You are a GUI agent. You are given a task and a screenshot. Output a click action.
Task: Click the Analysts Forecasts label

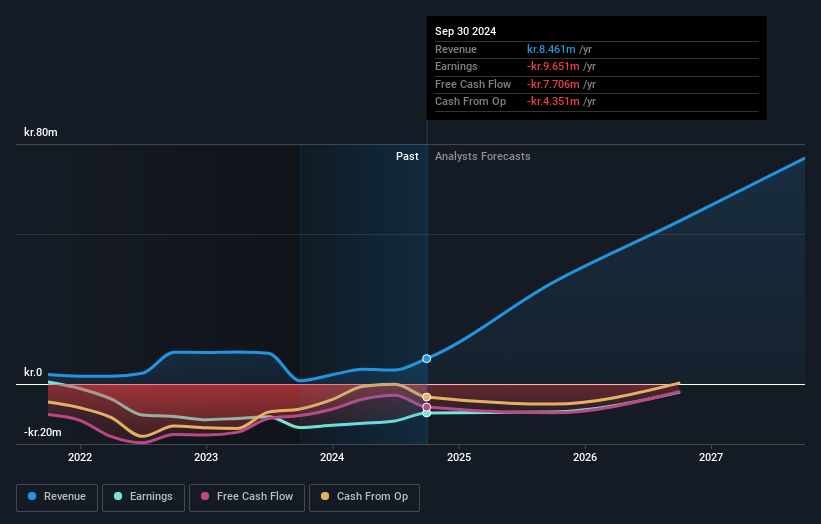[x=482, y=157]
